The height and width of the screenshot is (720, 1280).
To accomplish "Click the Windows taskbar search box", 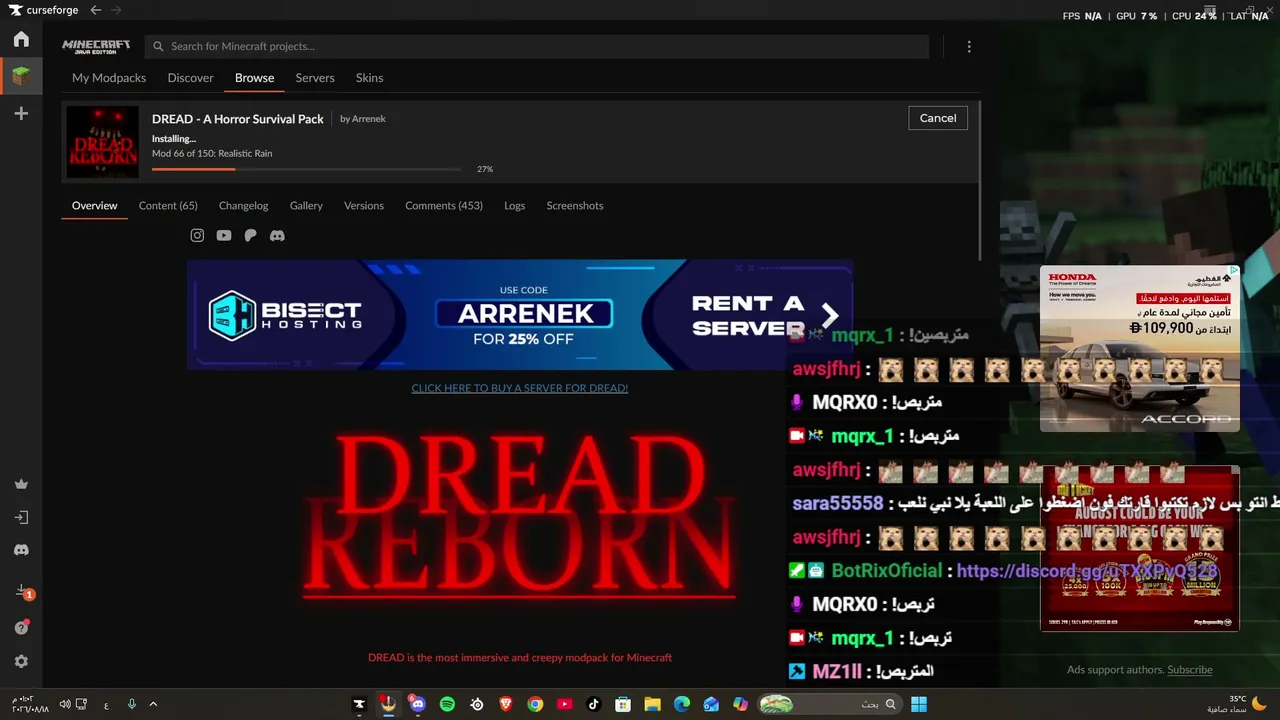I will click(830, 704).
